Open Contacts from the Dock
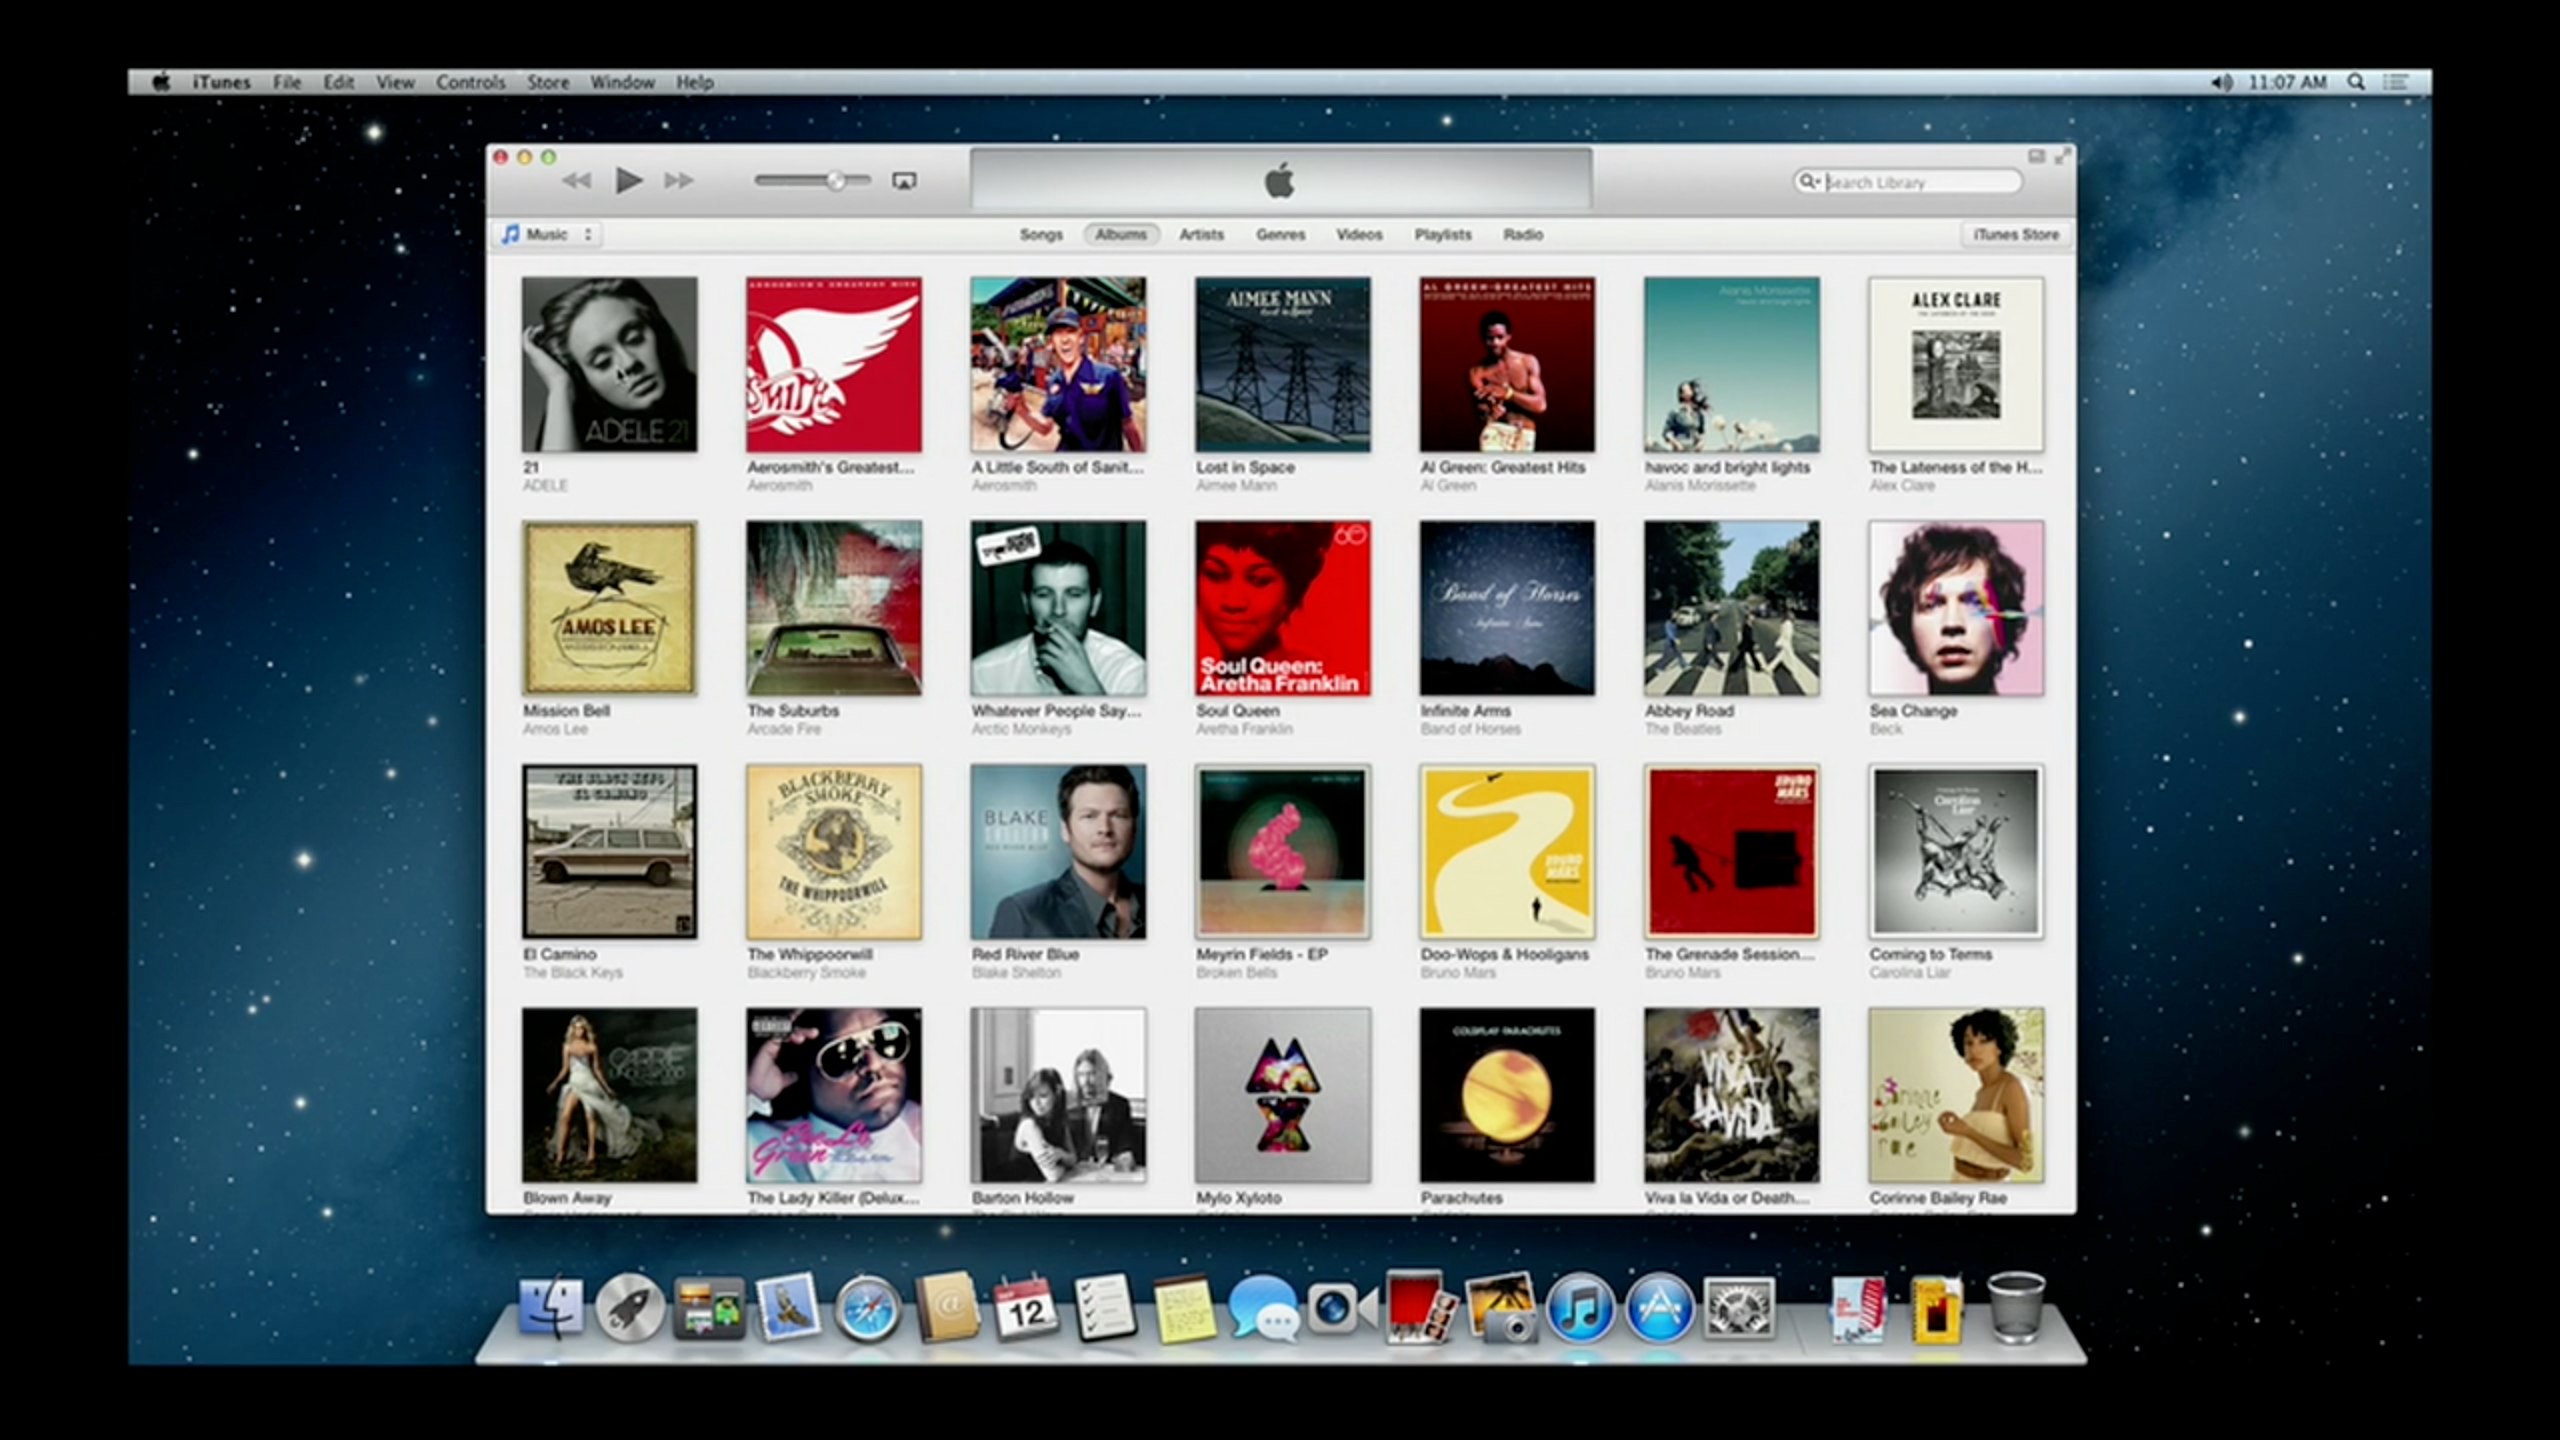Screen dimensions: 2560x1440 (x=947, y=1308)
